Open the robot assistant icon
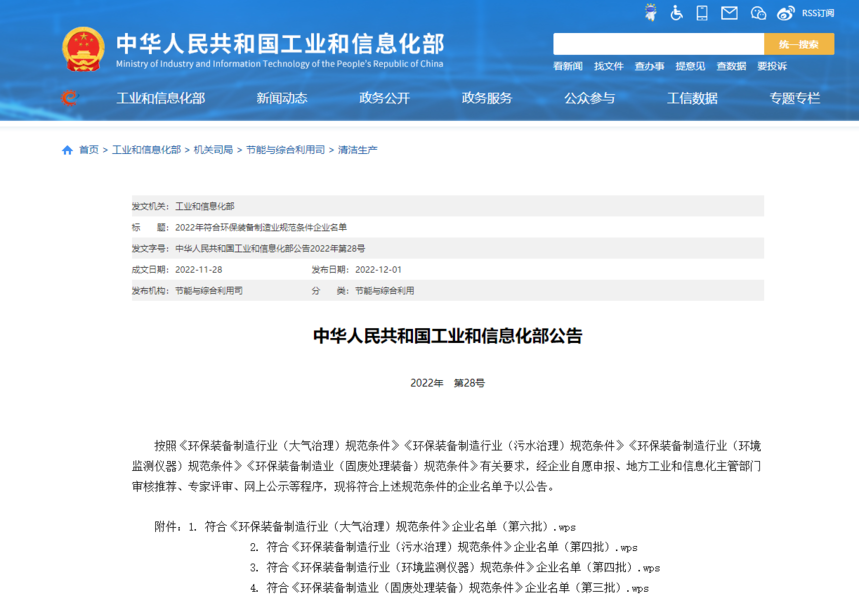 click(650, 13)
